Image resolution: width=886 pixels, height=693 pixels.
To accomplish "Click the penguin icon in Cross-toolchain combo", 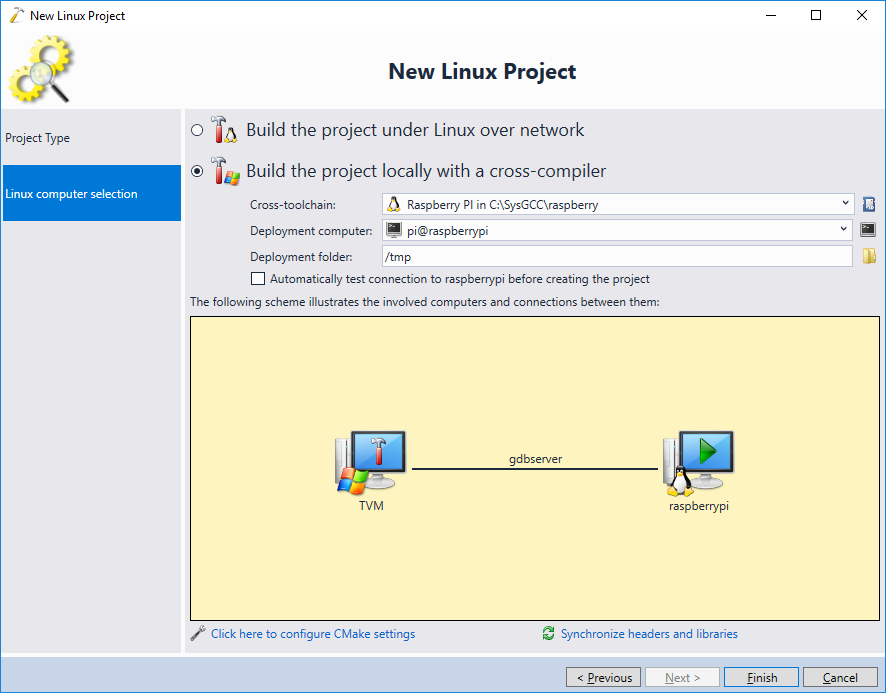I will pyautogui.click(x=394, y=204).
